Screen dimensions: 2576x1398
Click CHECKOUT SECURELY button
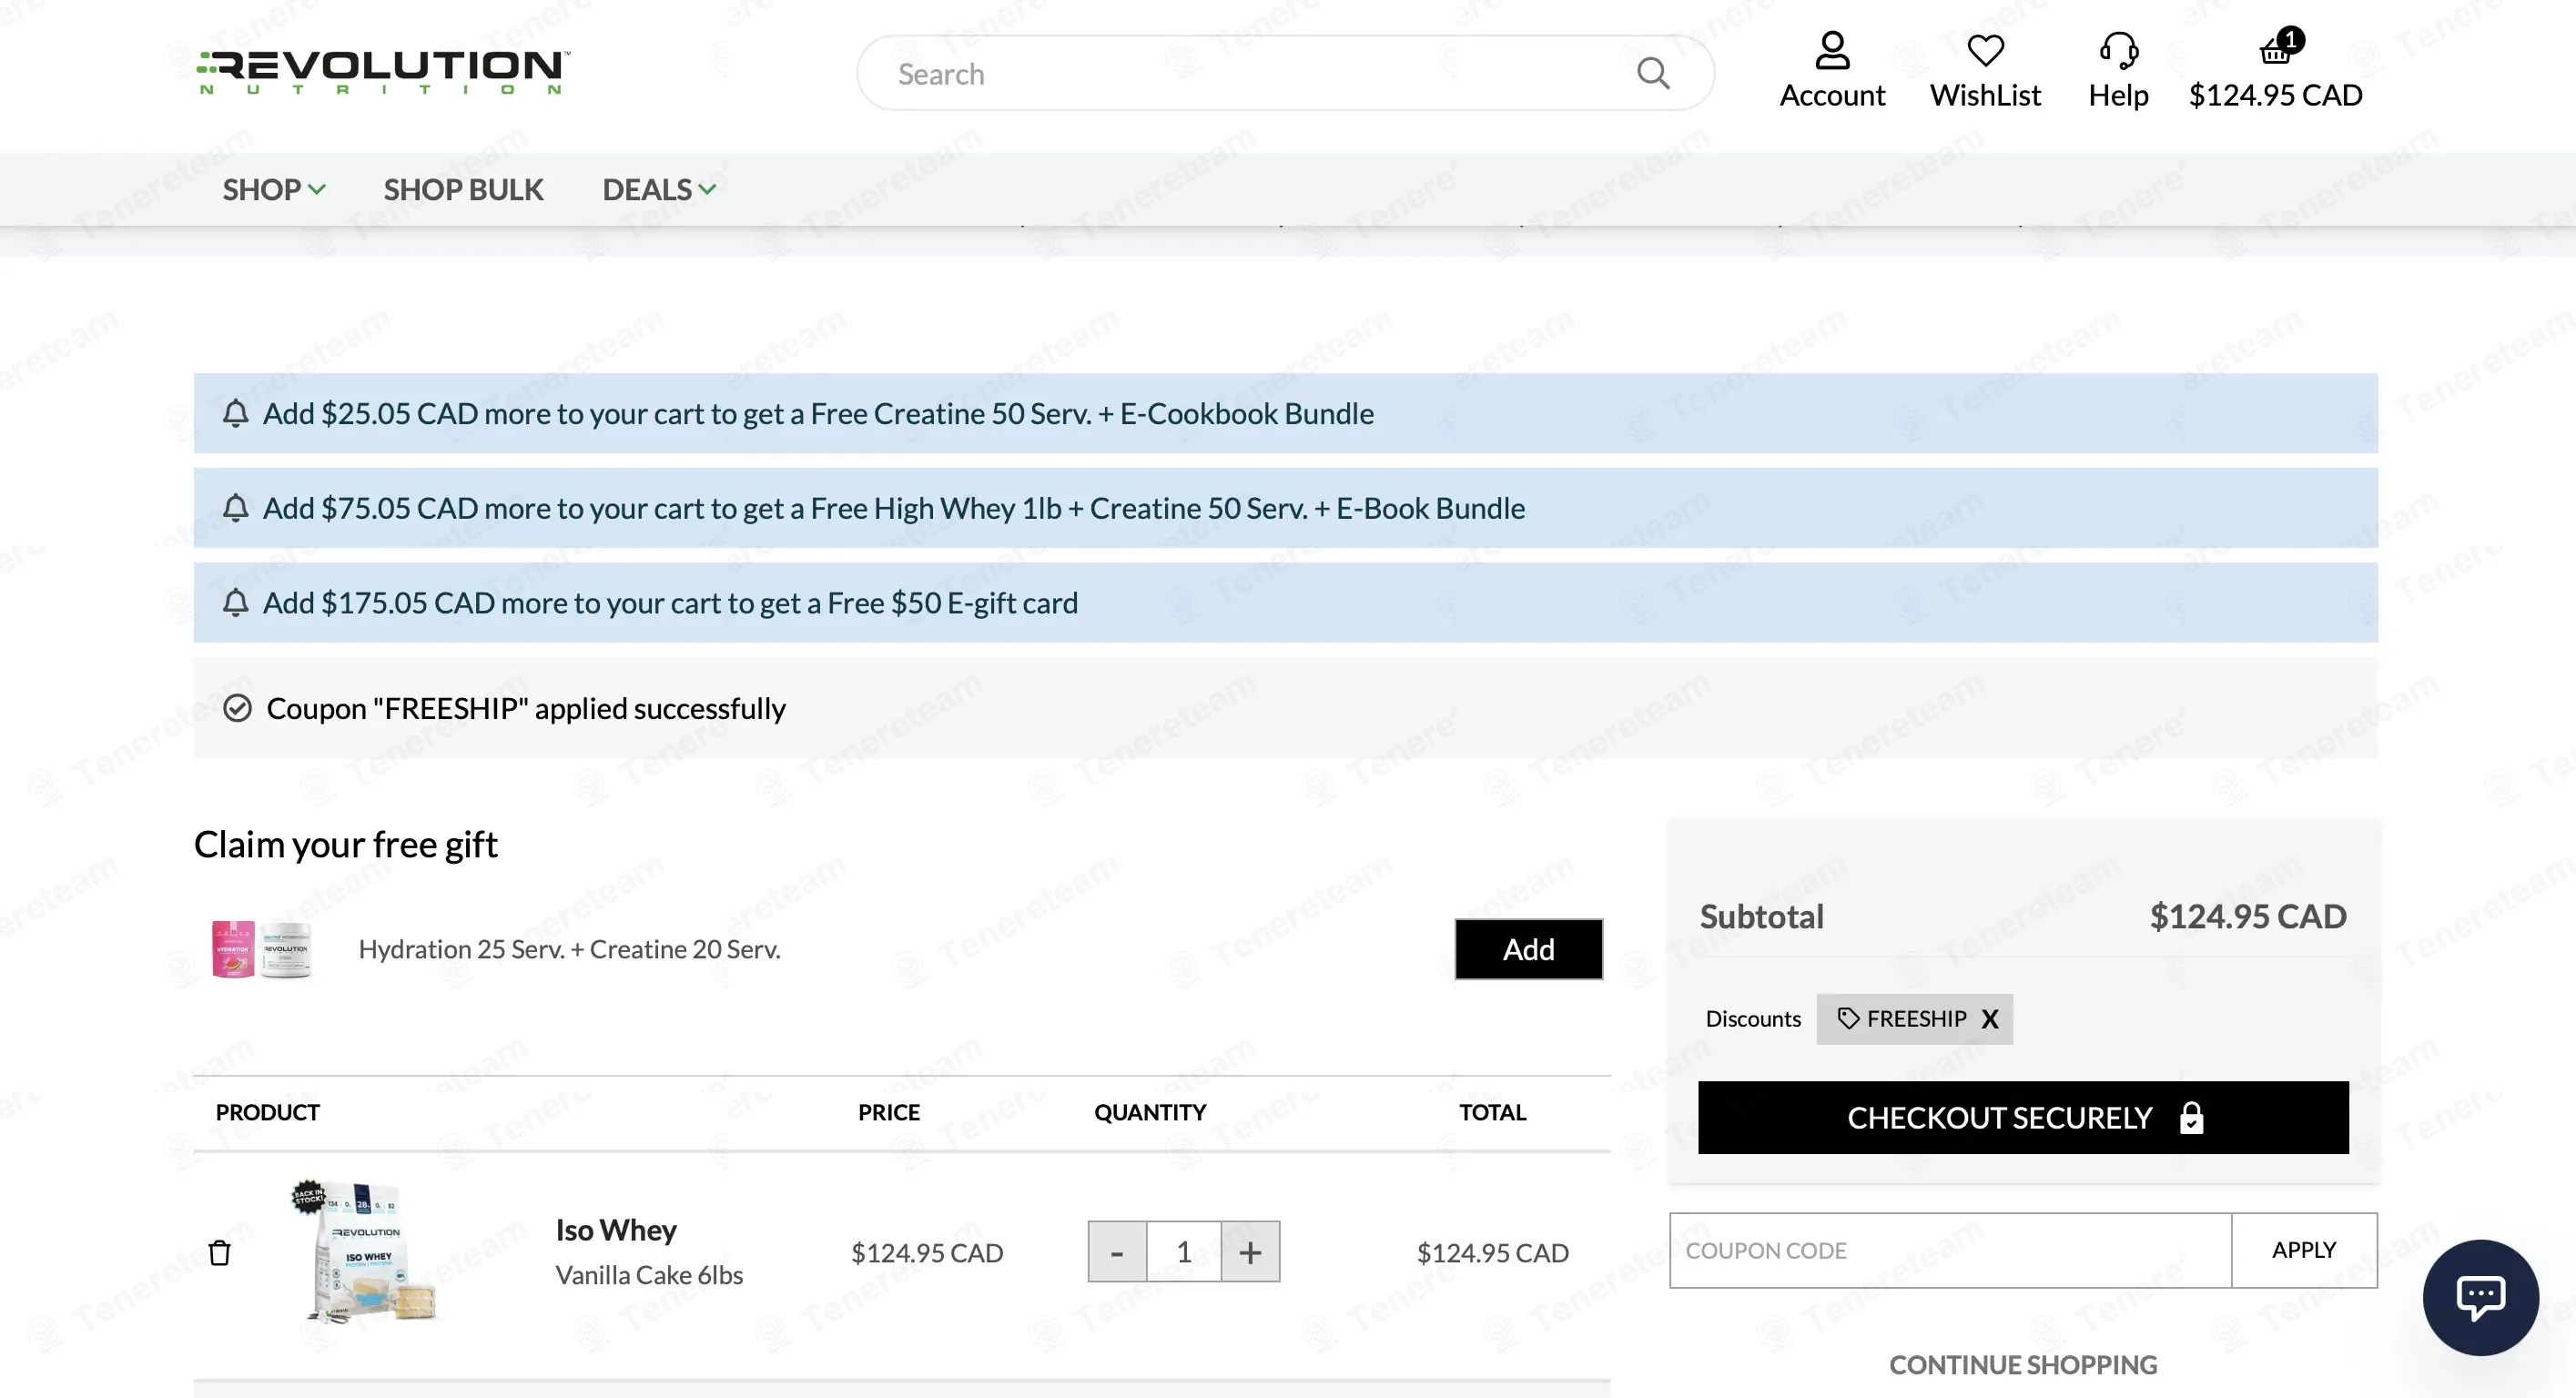2022,1117
